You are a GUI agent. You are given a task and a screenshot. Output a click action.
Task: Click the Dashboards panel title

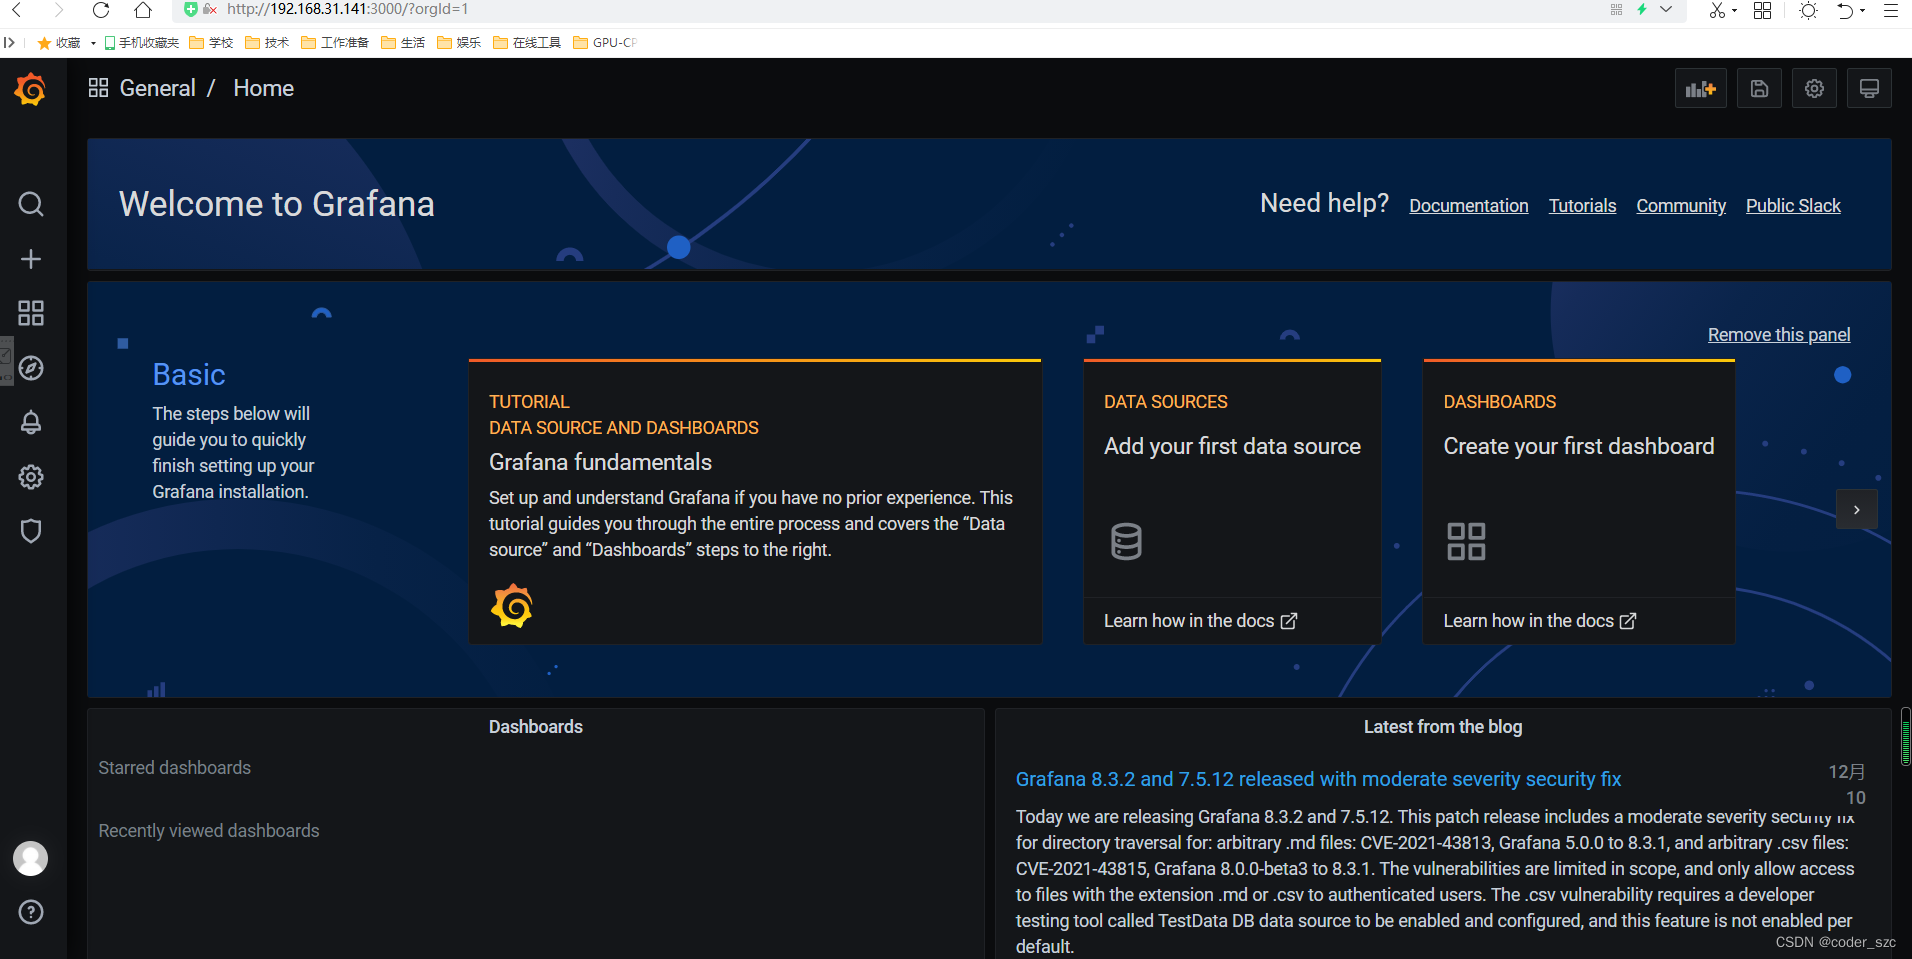pos(536,727)
